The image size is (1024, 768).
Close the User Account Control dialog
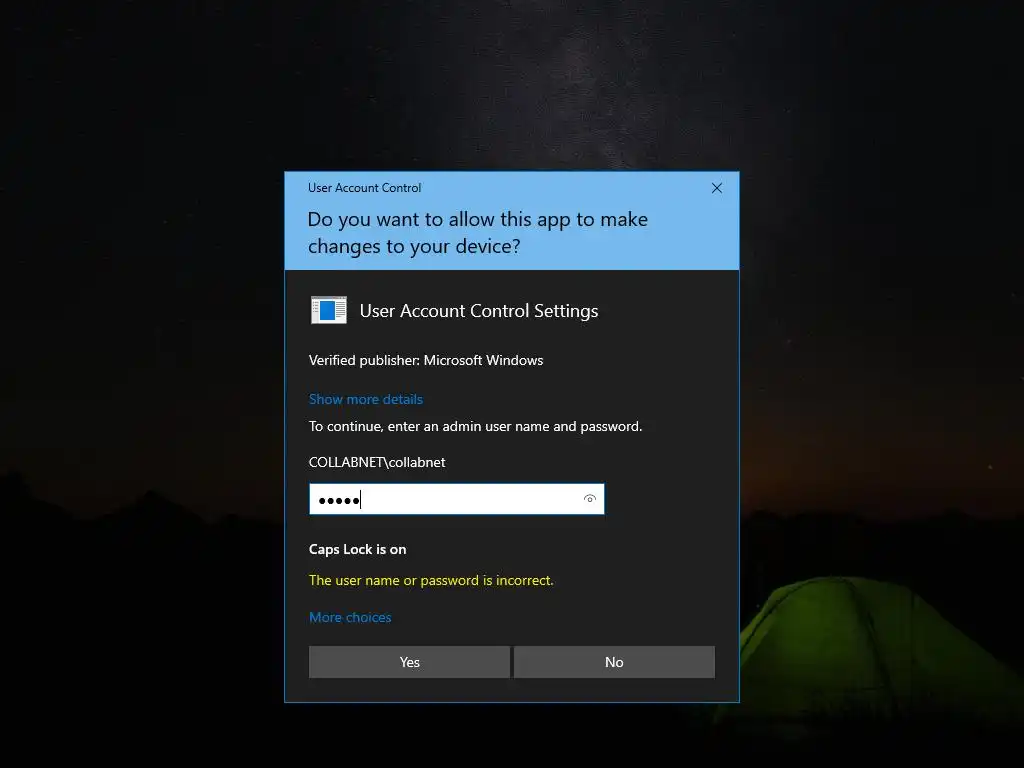coord(716,188)
